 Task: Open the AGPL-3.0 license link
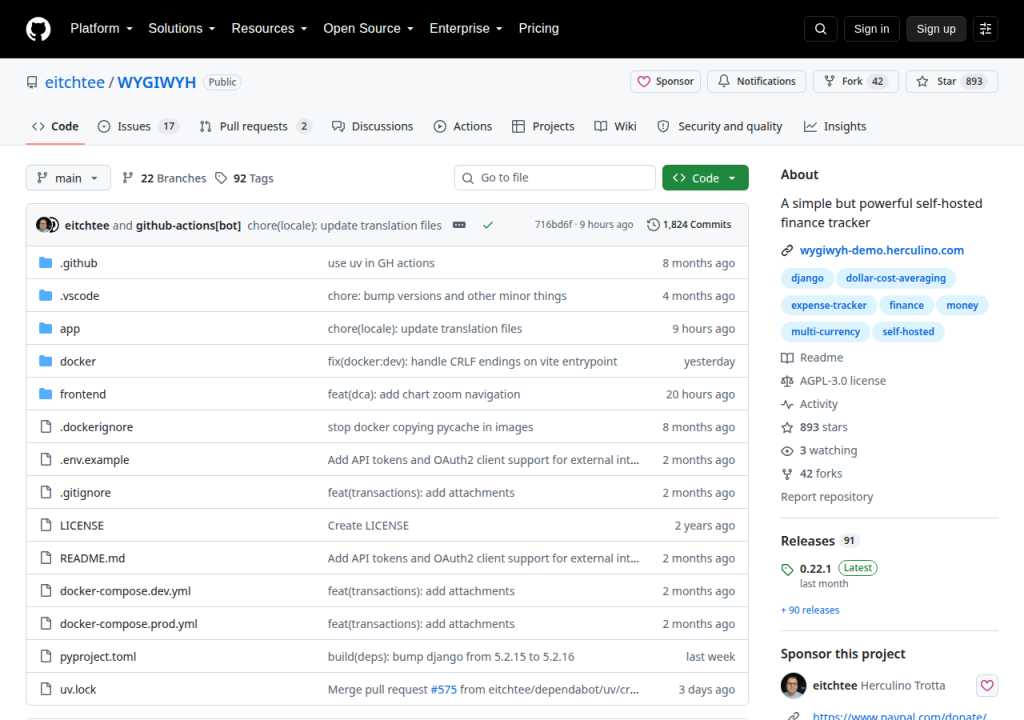(843, 381)
